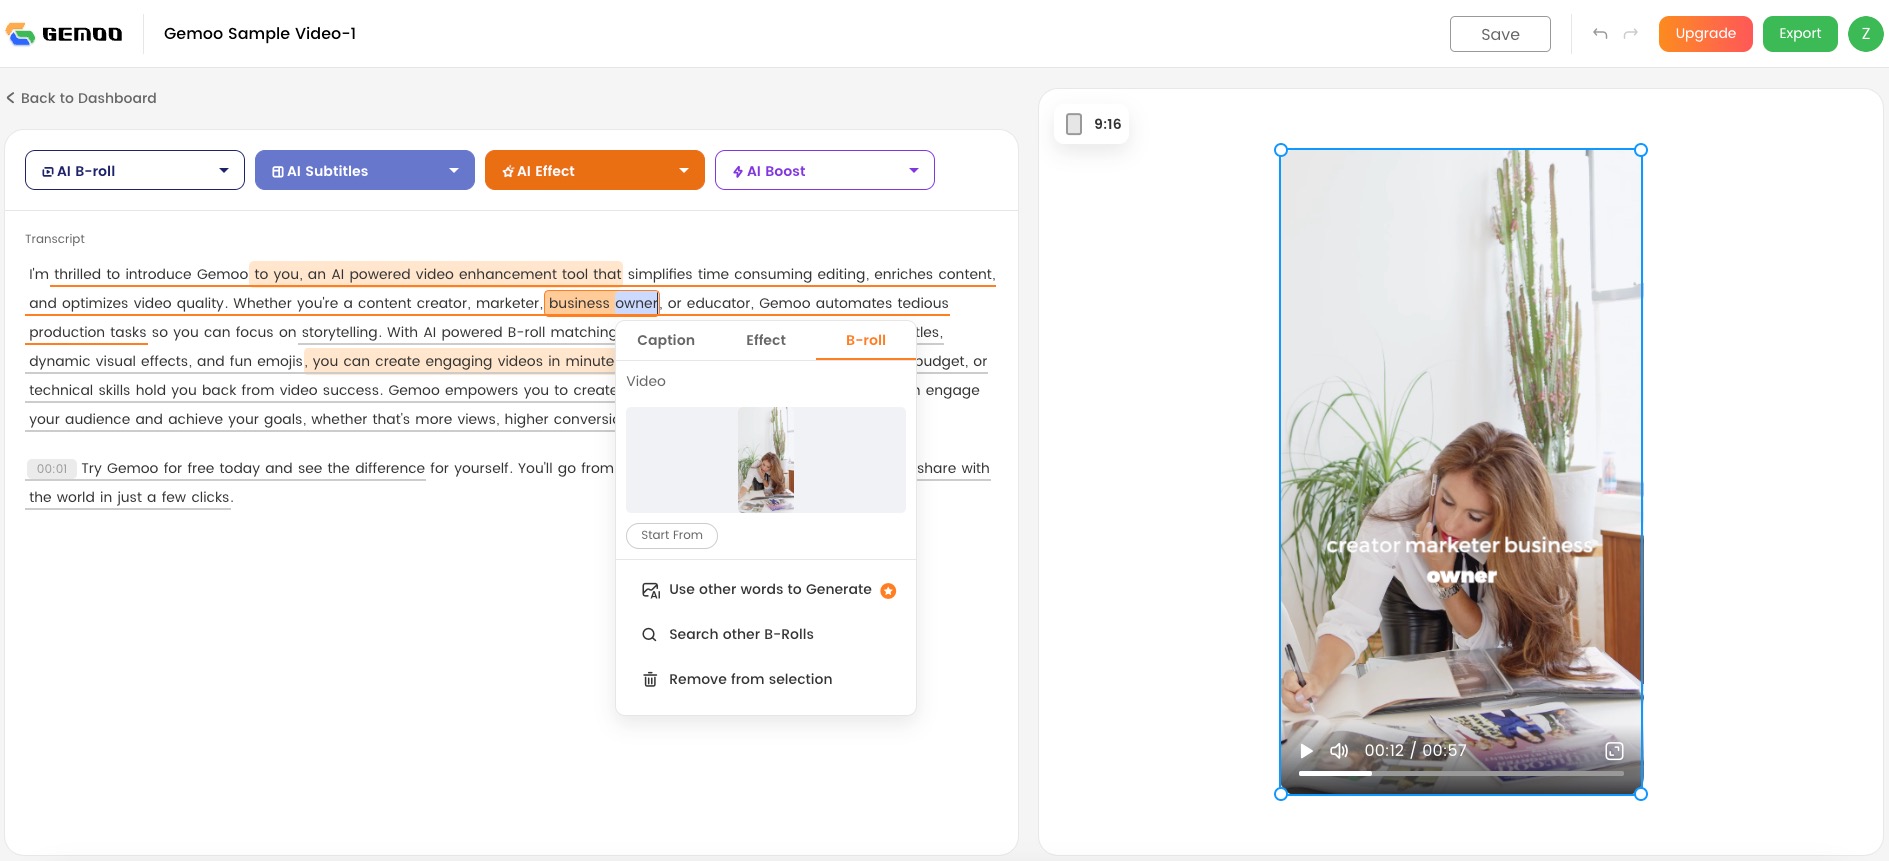Open the AI Effect dropdown

click(x=595, y=170)
